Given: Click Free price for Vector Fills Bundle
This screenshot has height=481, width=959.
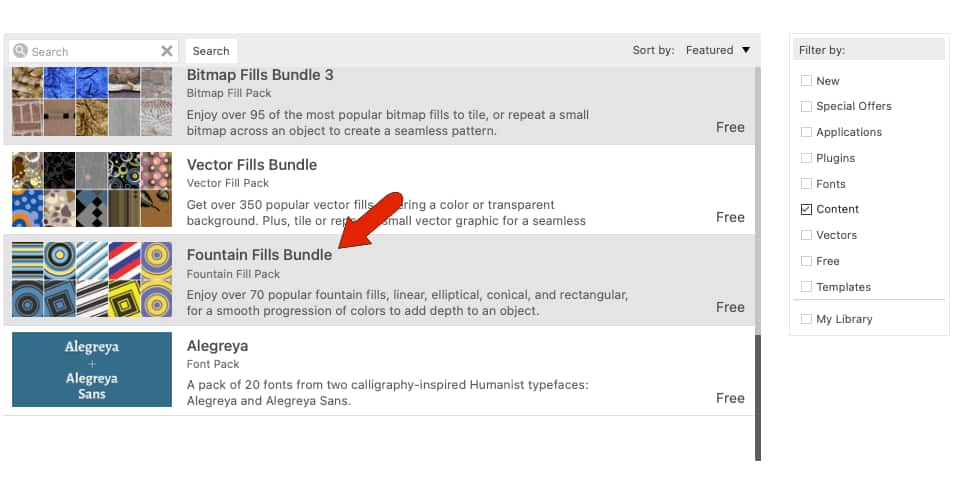Looking at the screenshot, I should 730,217.
